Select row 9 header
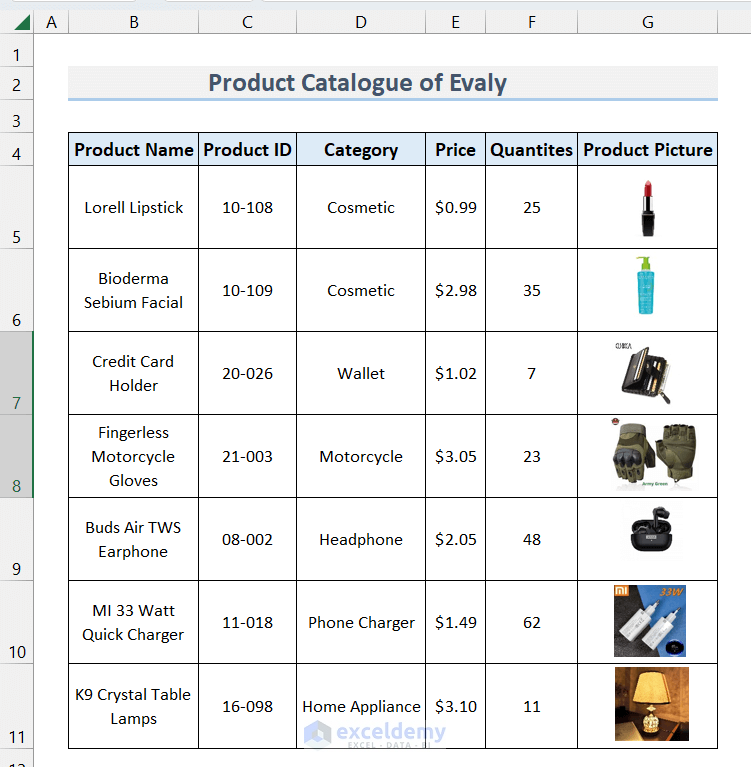The image size is (751, 767). click(x=17, y=539)
